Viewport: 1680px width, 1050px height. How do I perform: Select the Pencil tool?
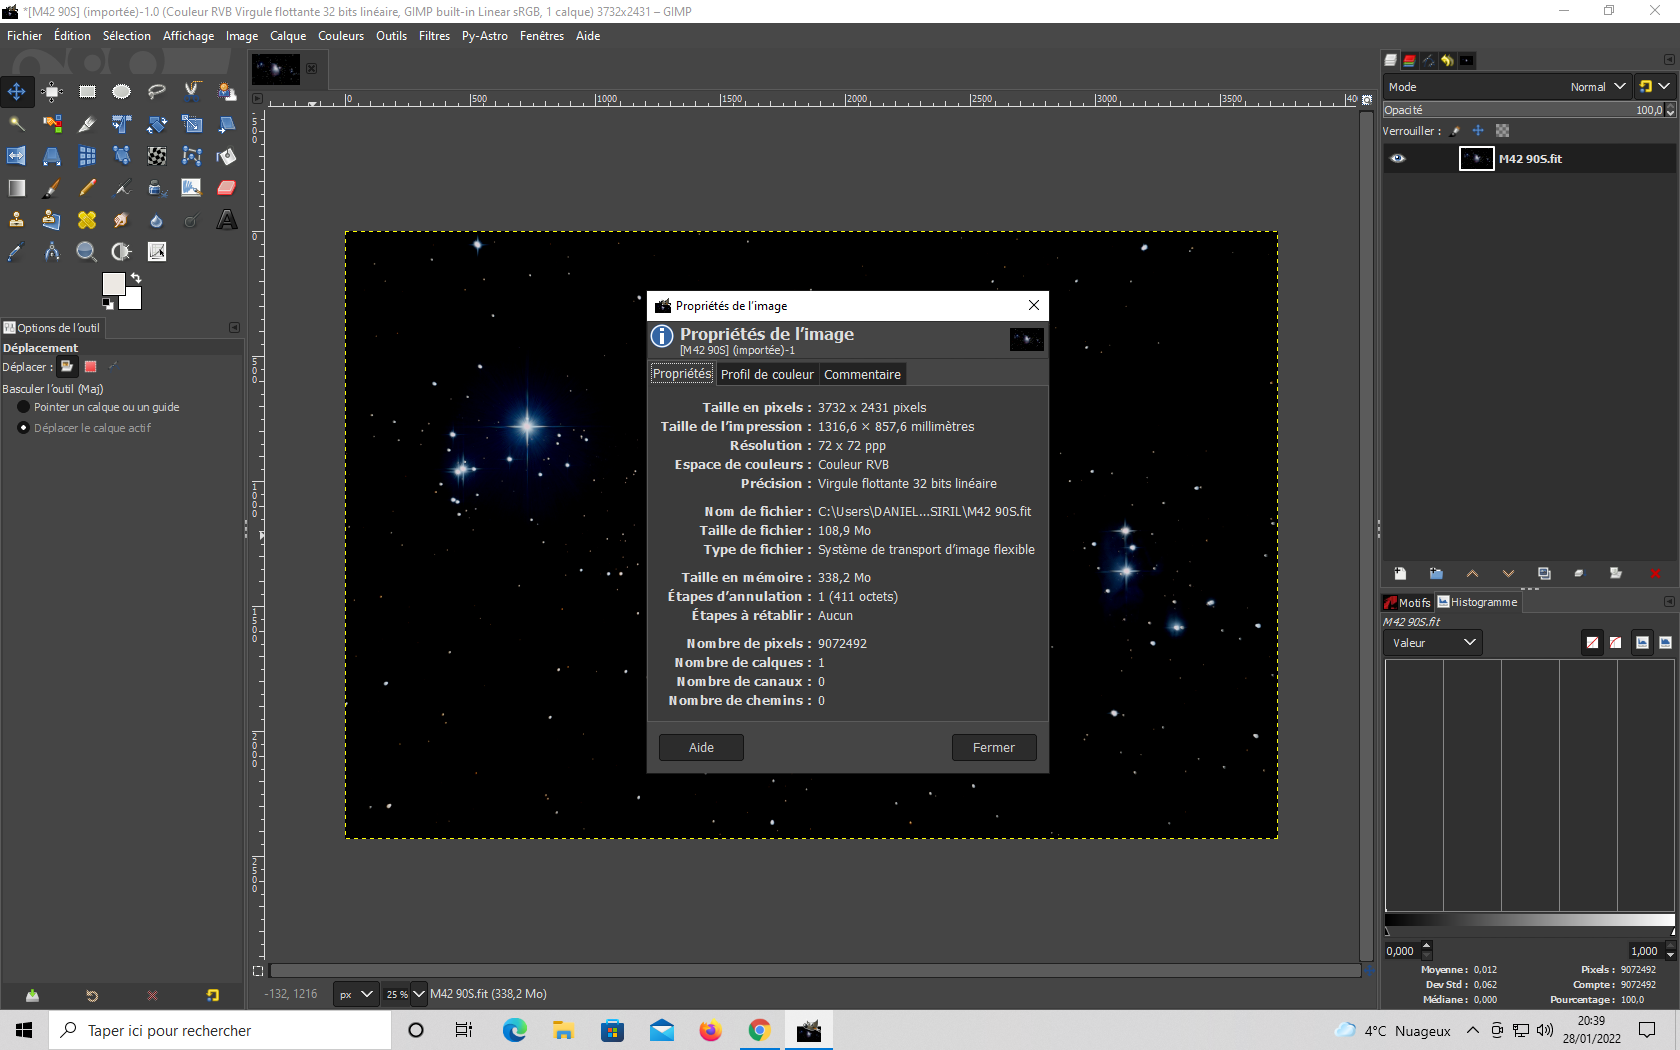coord(87,188)
